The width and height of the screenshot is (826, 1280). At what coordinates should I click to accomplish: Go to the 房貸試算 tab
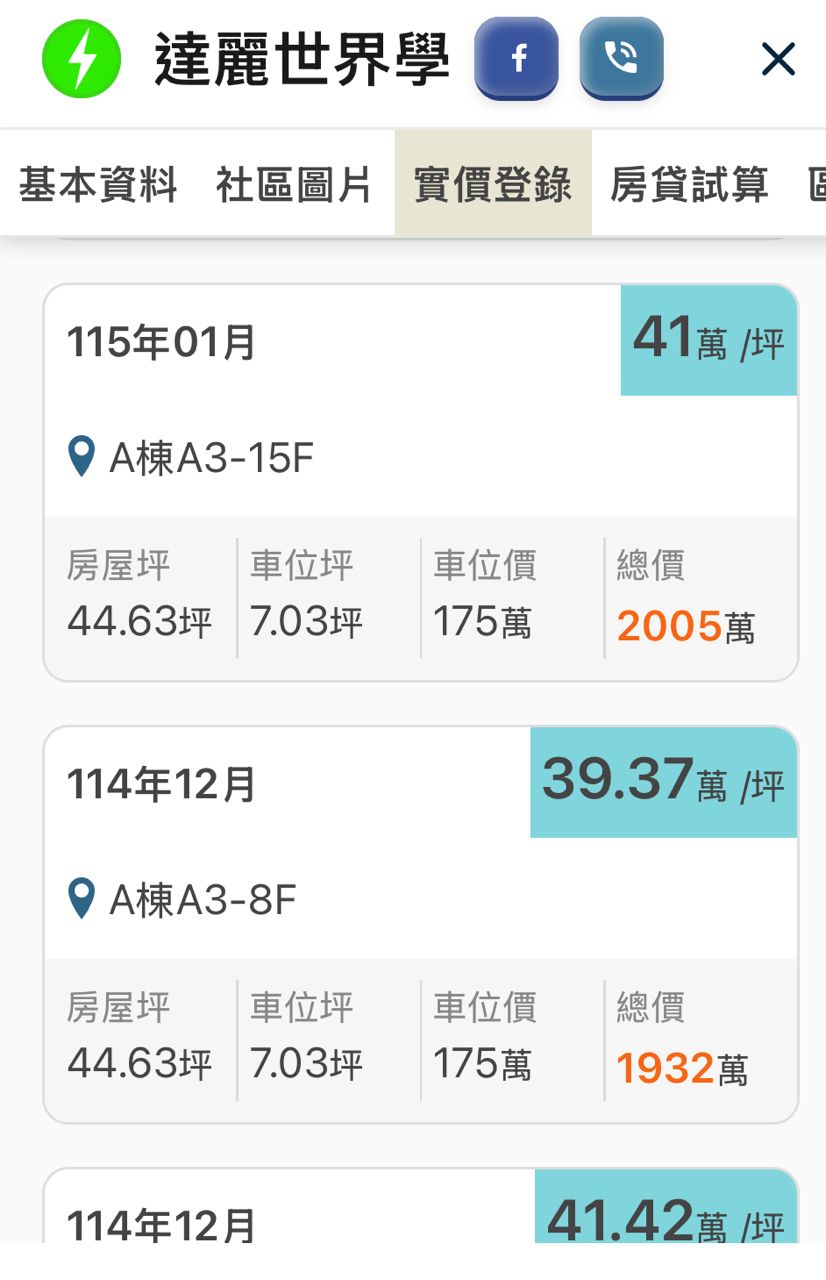coord(689,185)
